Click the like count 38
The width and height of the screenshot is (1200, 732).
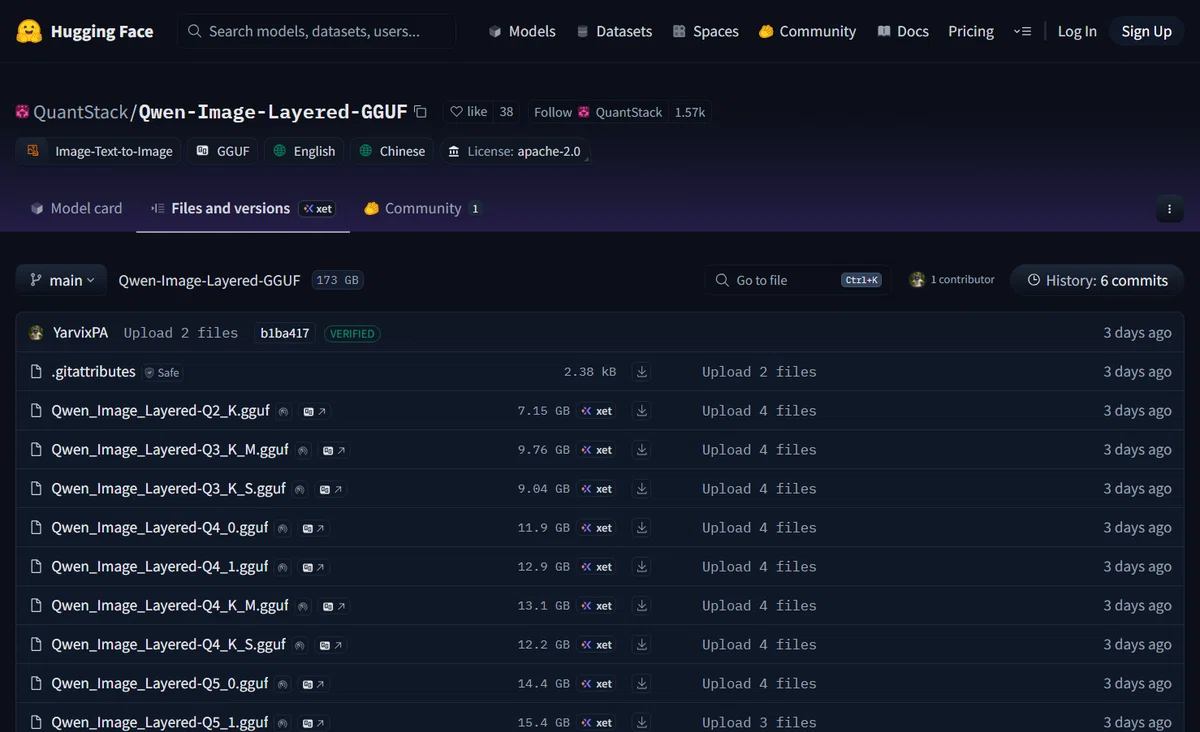pyautogui.click(x=507, y=112)
